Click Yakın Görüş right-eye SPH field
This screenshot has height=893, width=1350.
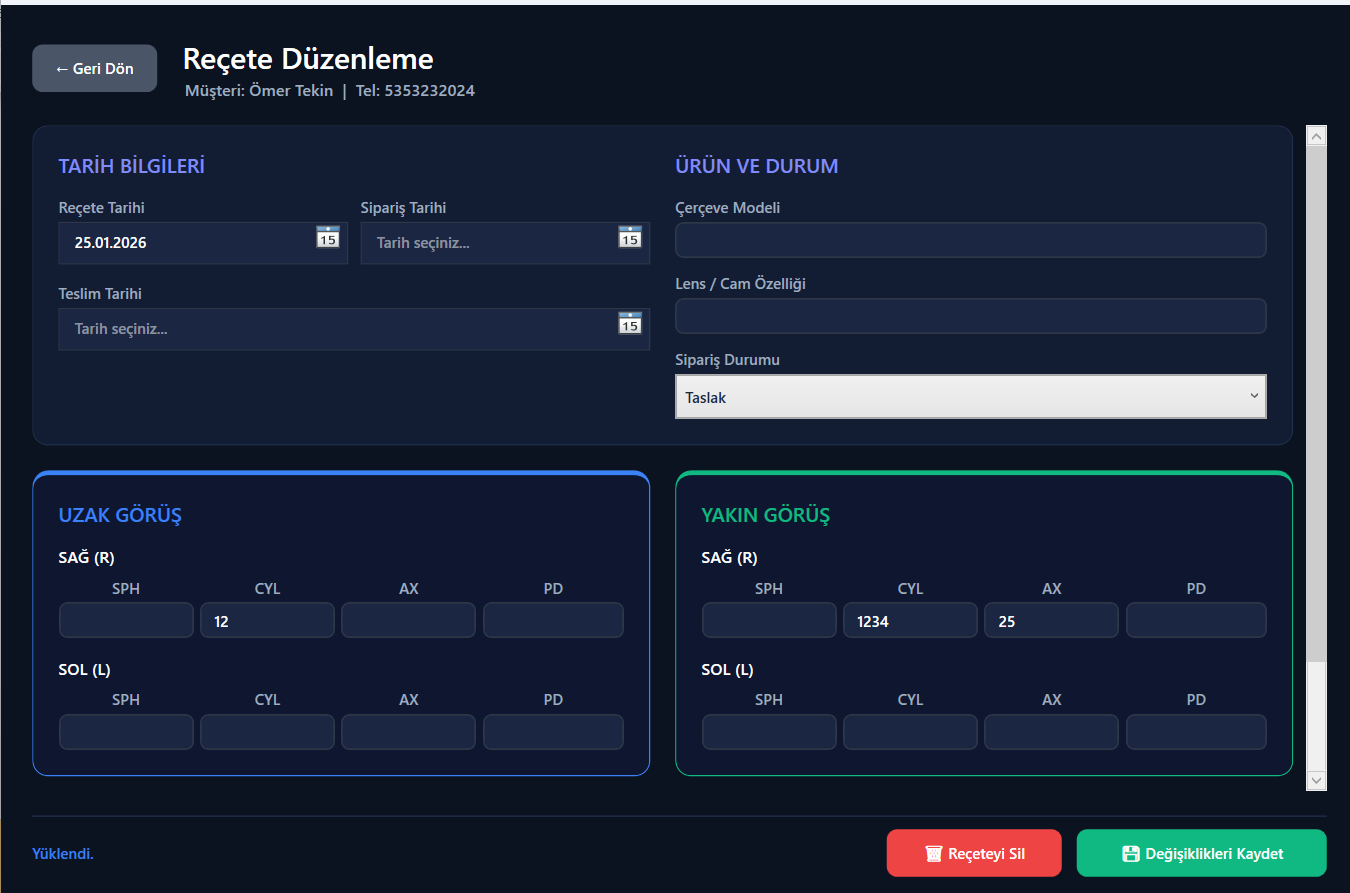(769, 620)
